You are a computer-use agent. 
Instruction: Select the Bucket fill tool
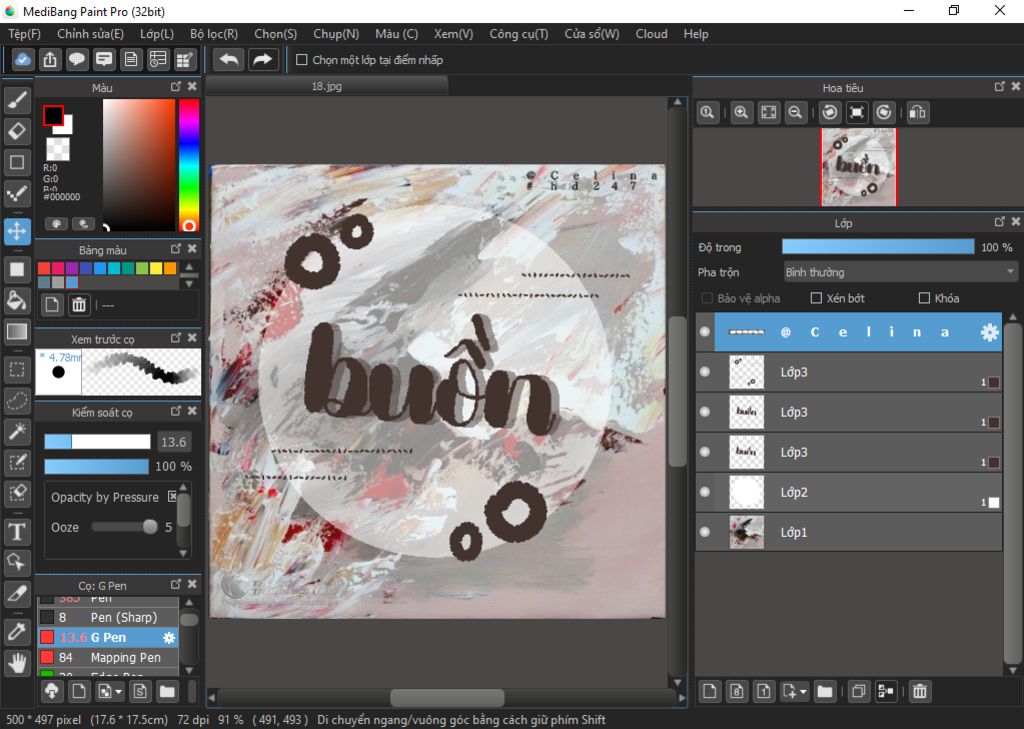pyautogui.click(x=17, y=300)
